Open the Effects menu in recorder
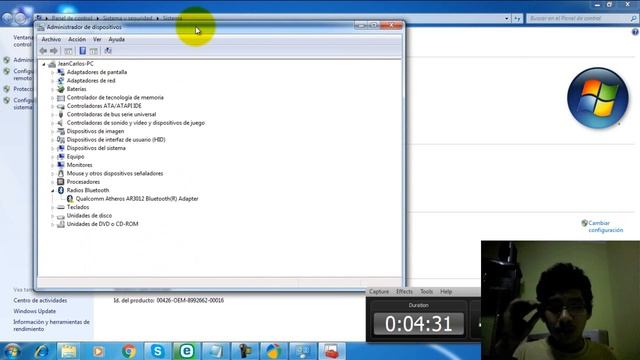640x360 pixels. [404, 291]
